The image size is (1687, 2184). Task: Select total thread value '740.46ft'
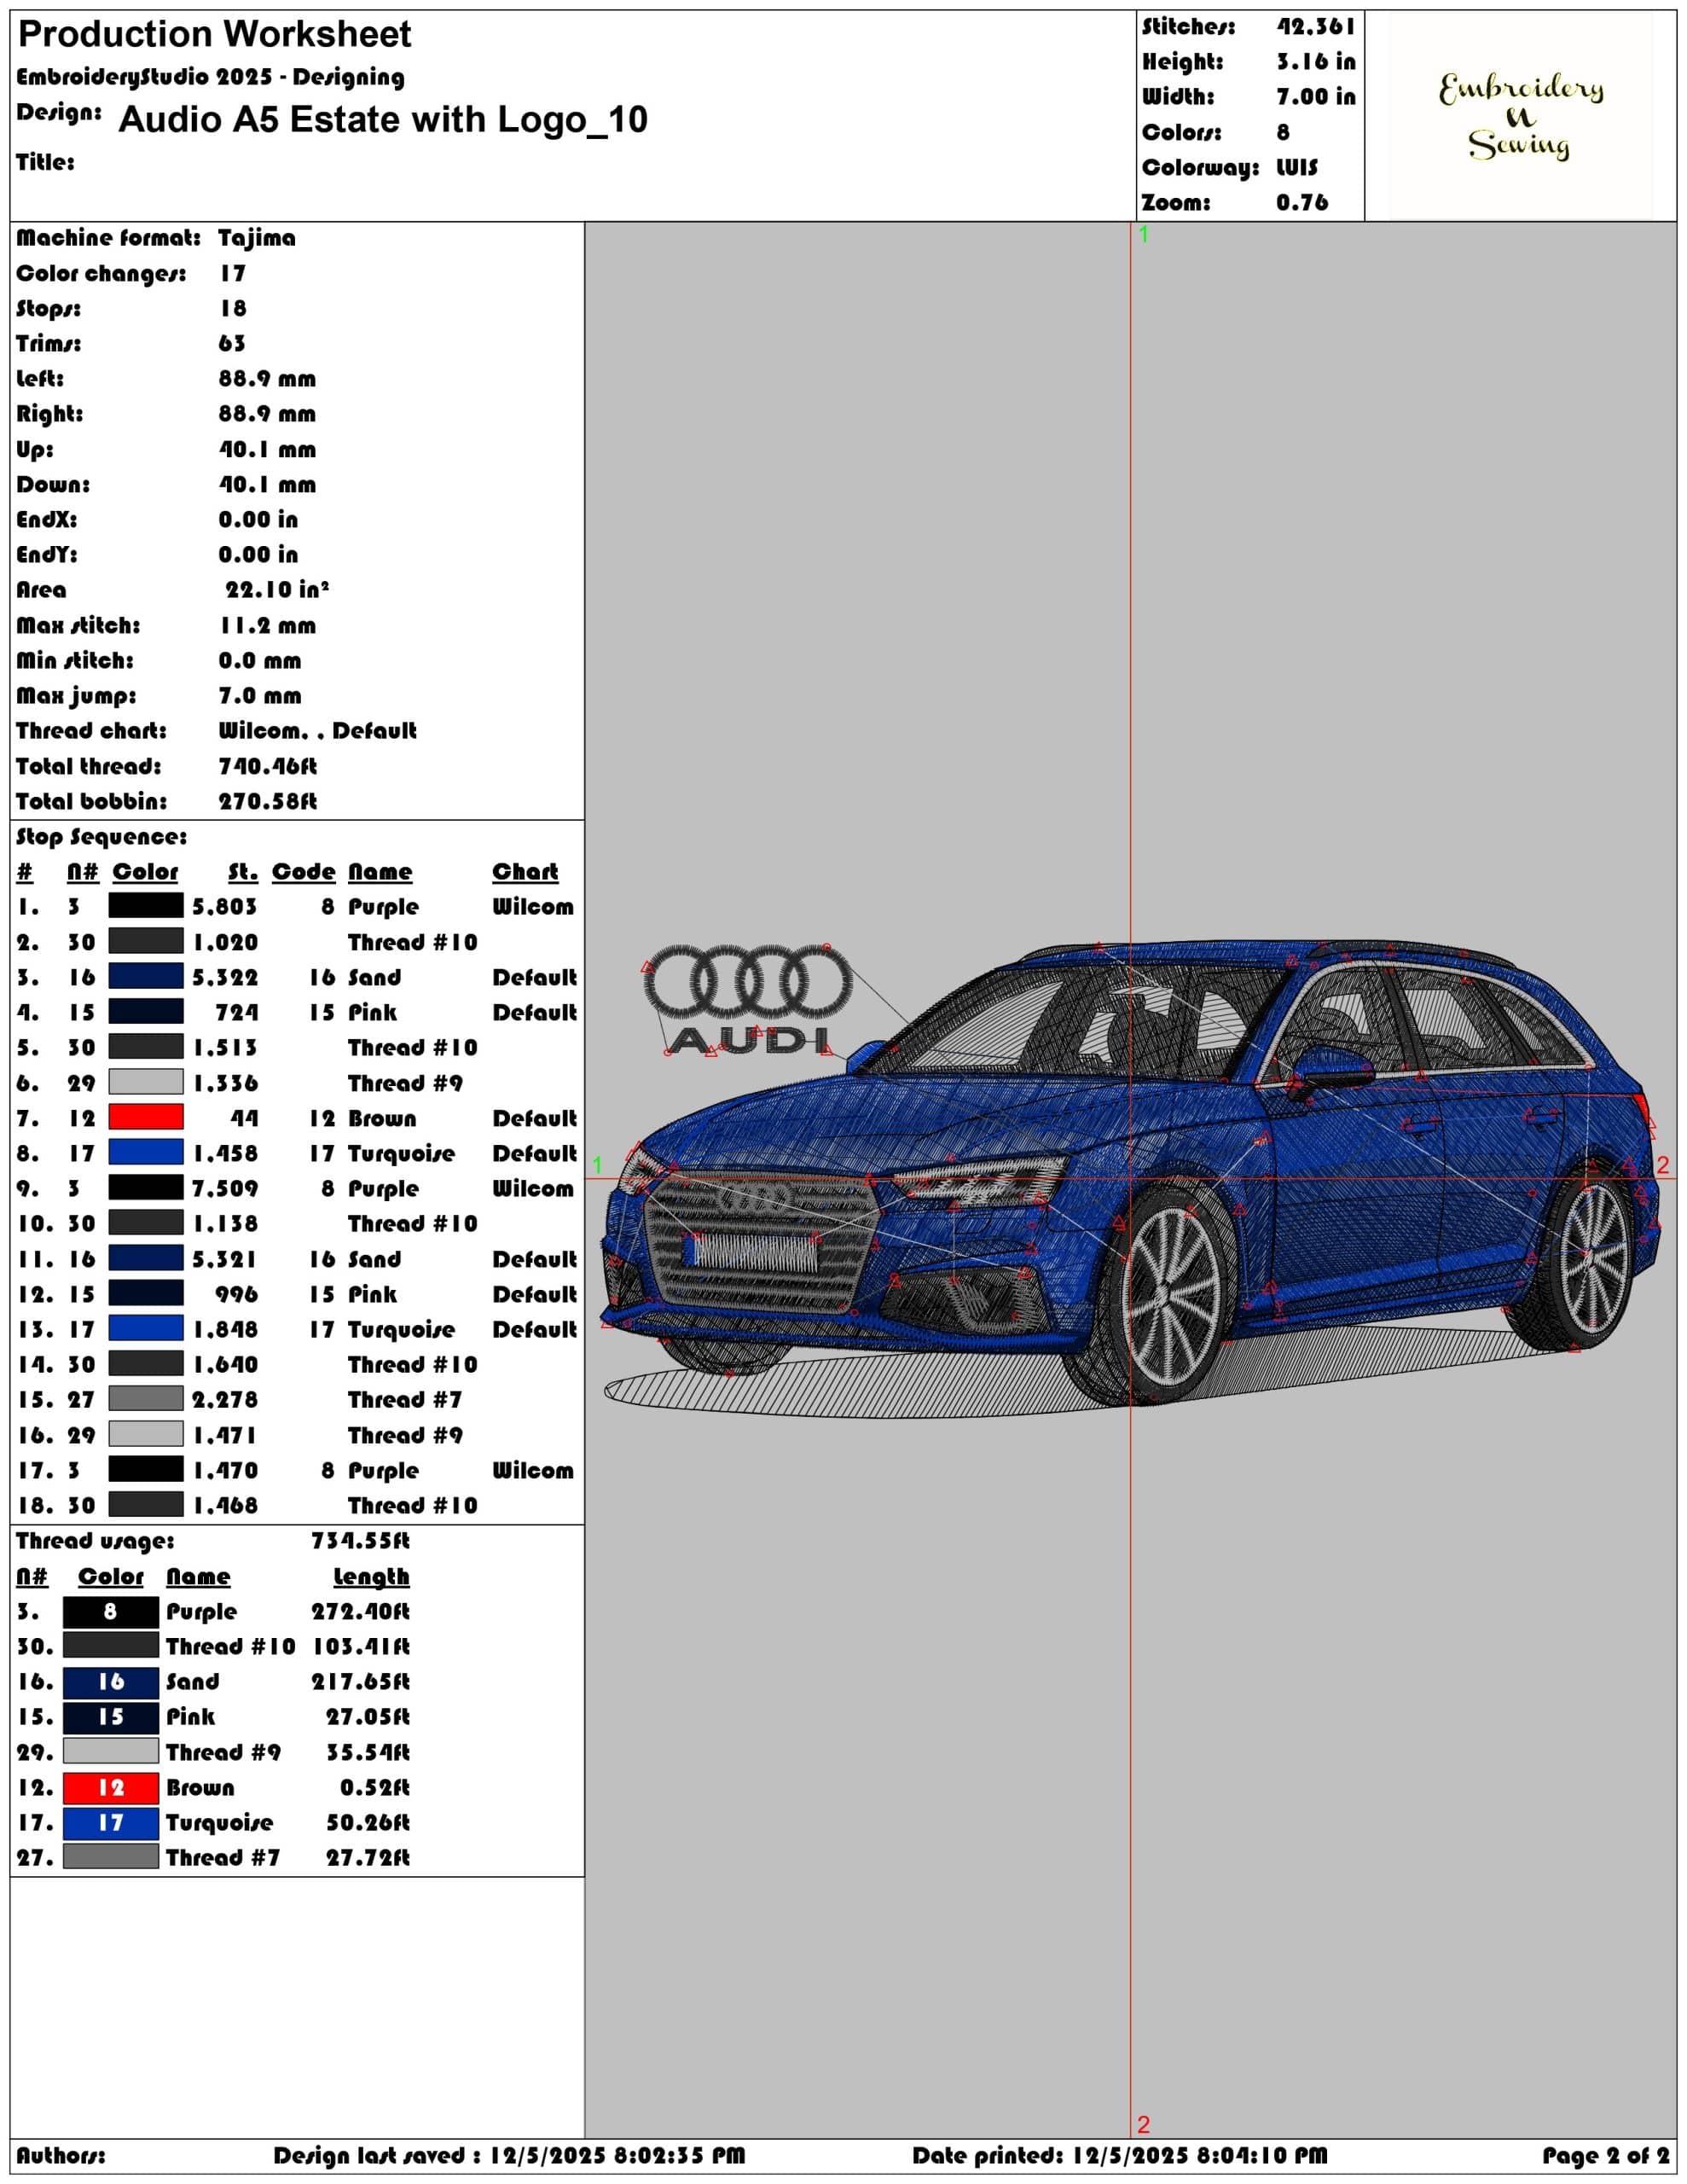(268, 767)
